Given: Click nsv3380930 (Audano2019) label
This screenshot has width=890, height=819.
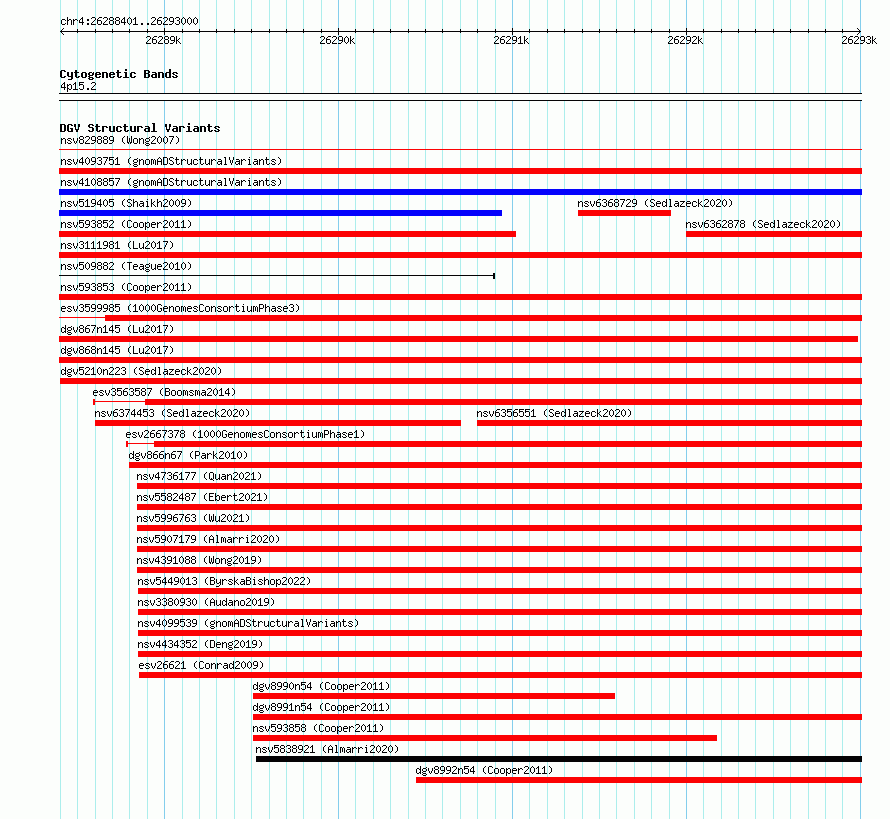Looking at the screenshot, I should click(206, 602).
